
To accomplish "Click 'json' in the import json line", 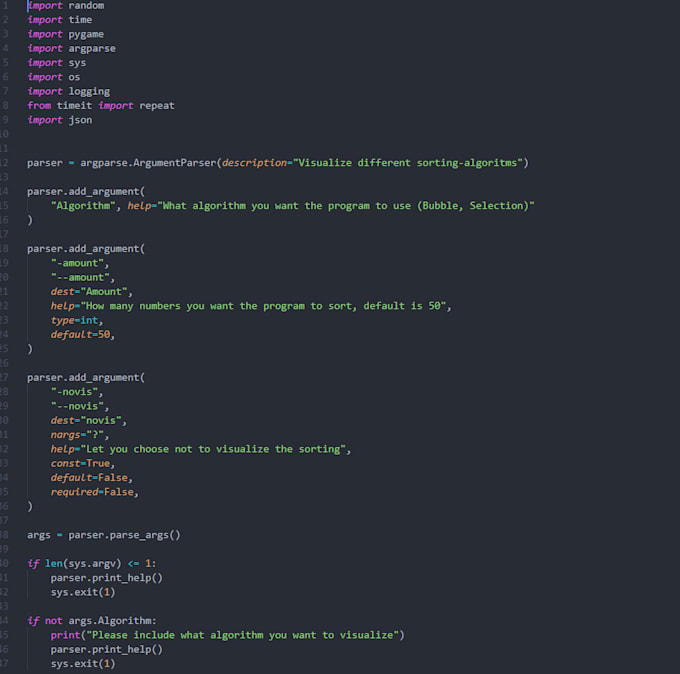I will 80,120.
